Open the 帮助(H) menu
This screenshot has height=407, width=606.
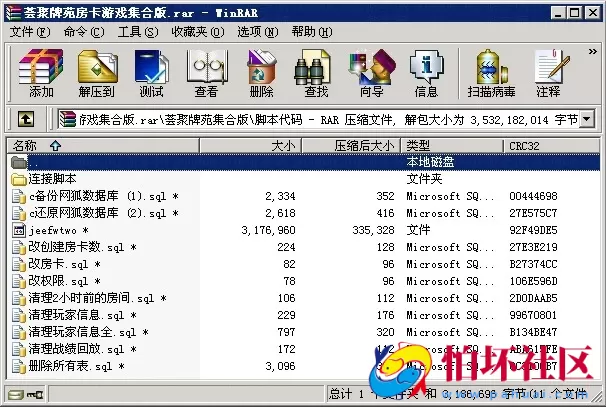(312, 32)
